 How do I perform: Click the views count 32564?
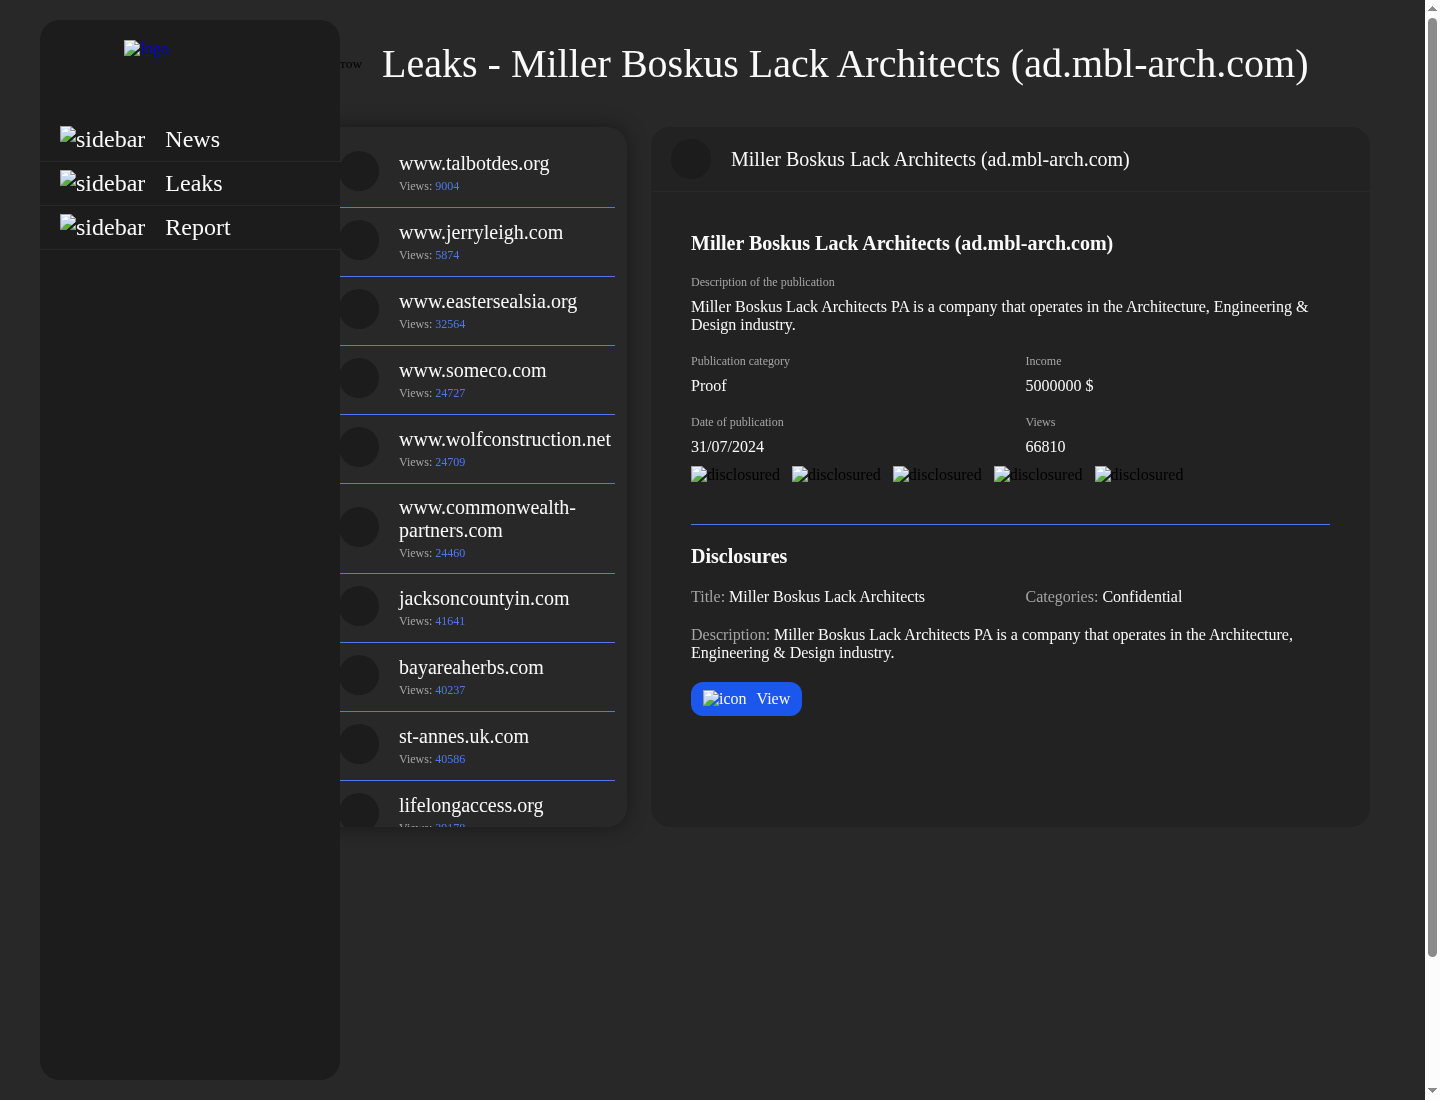click(450, 324)
